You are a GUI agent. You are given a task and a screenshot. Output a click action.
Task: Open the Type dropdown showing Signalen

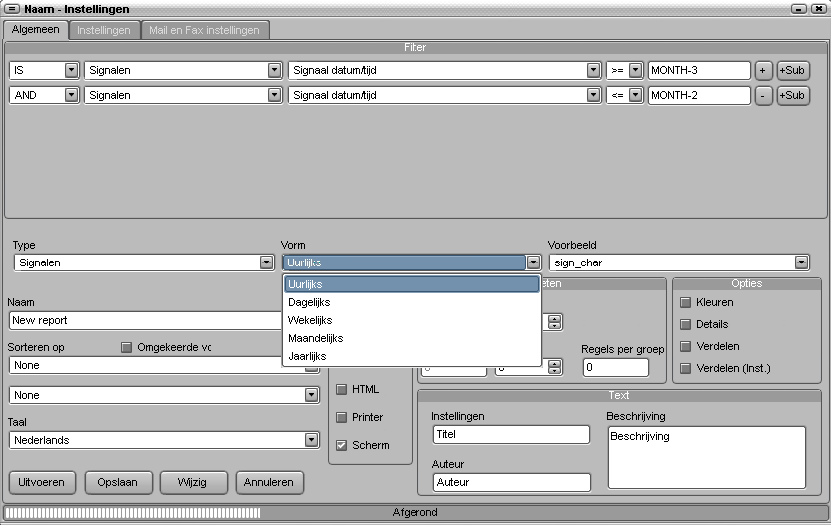[x=266, y=263]
